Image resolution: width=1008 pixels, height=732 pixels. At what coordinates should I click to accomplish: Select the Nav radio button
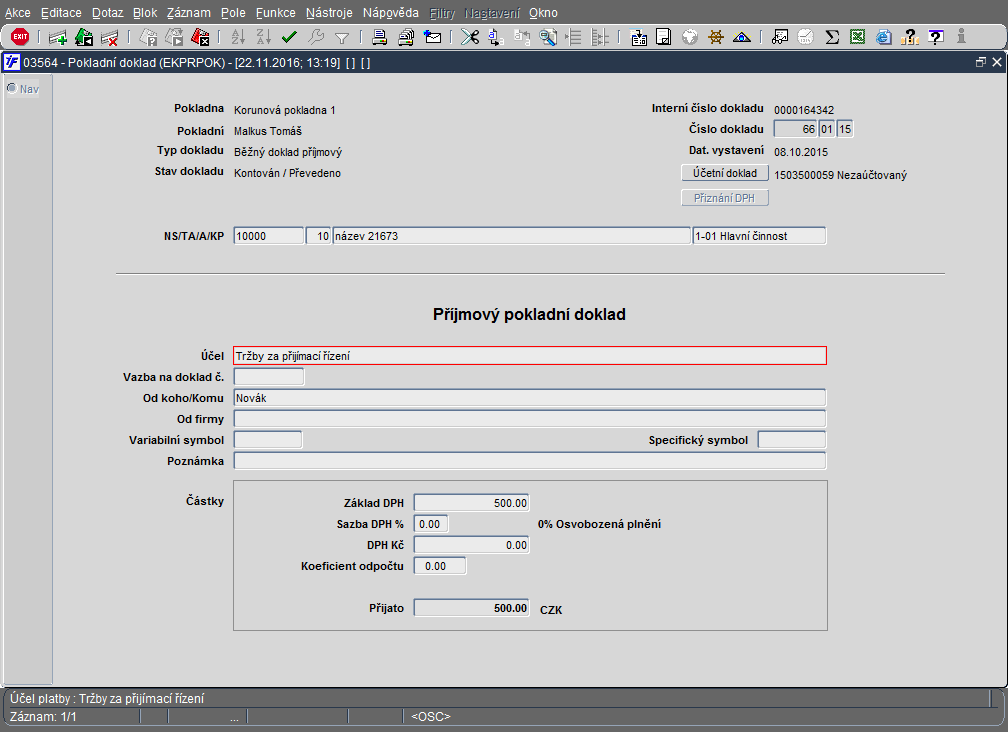click(x=12, y=88)
